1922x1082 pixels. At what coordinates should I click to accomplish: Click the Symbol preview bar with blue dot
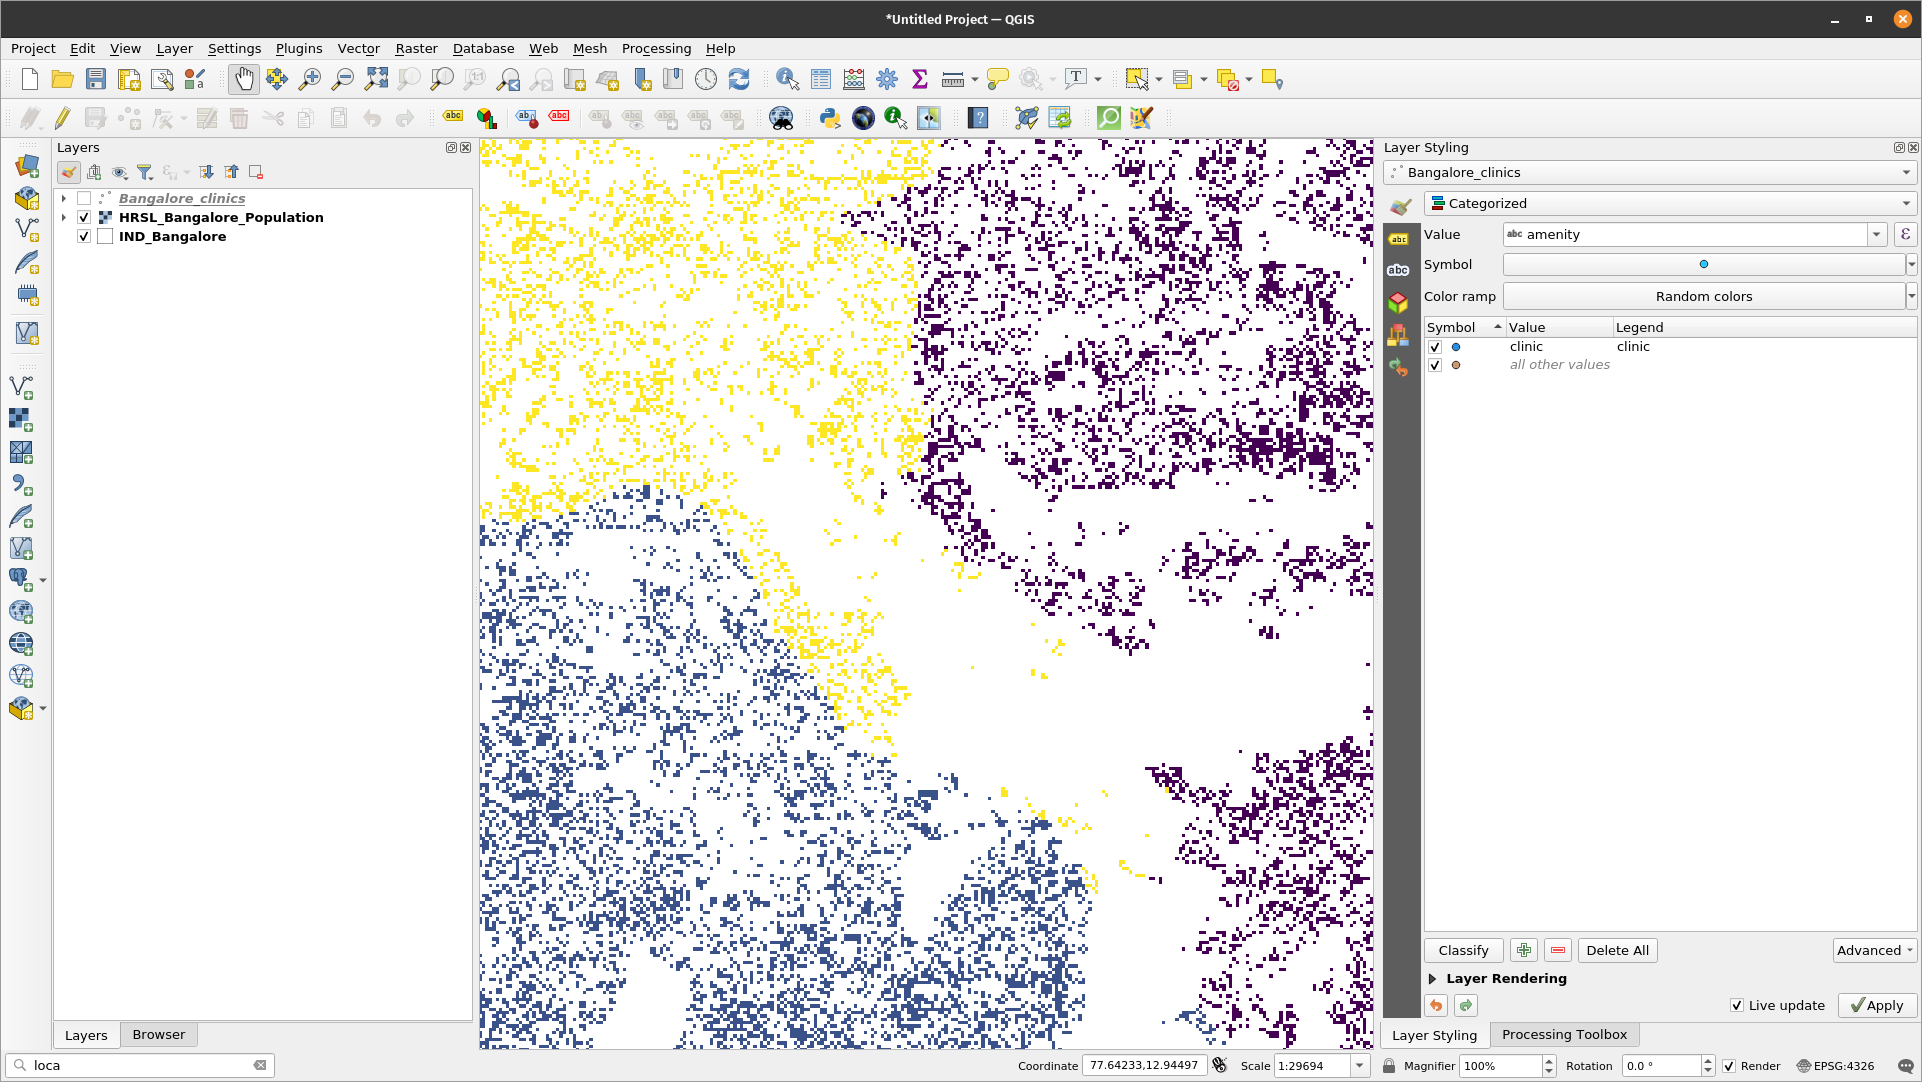point(1704,264)
